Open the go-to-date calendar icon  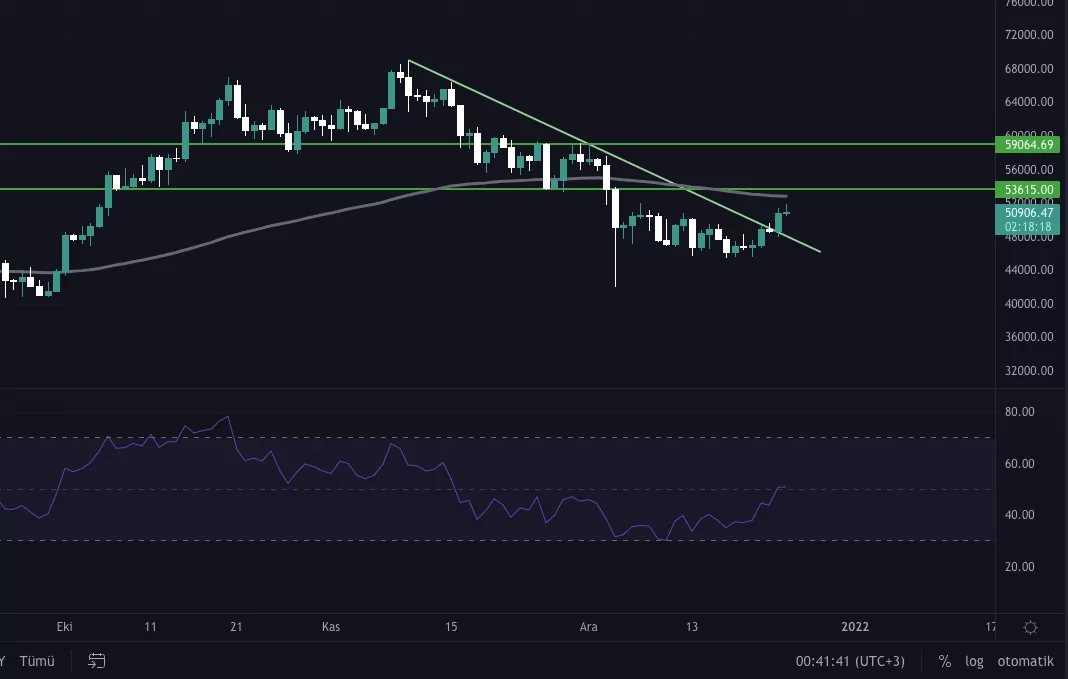[97, 661]
